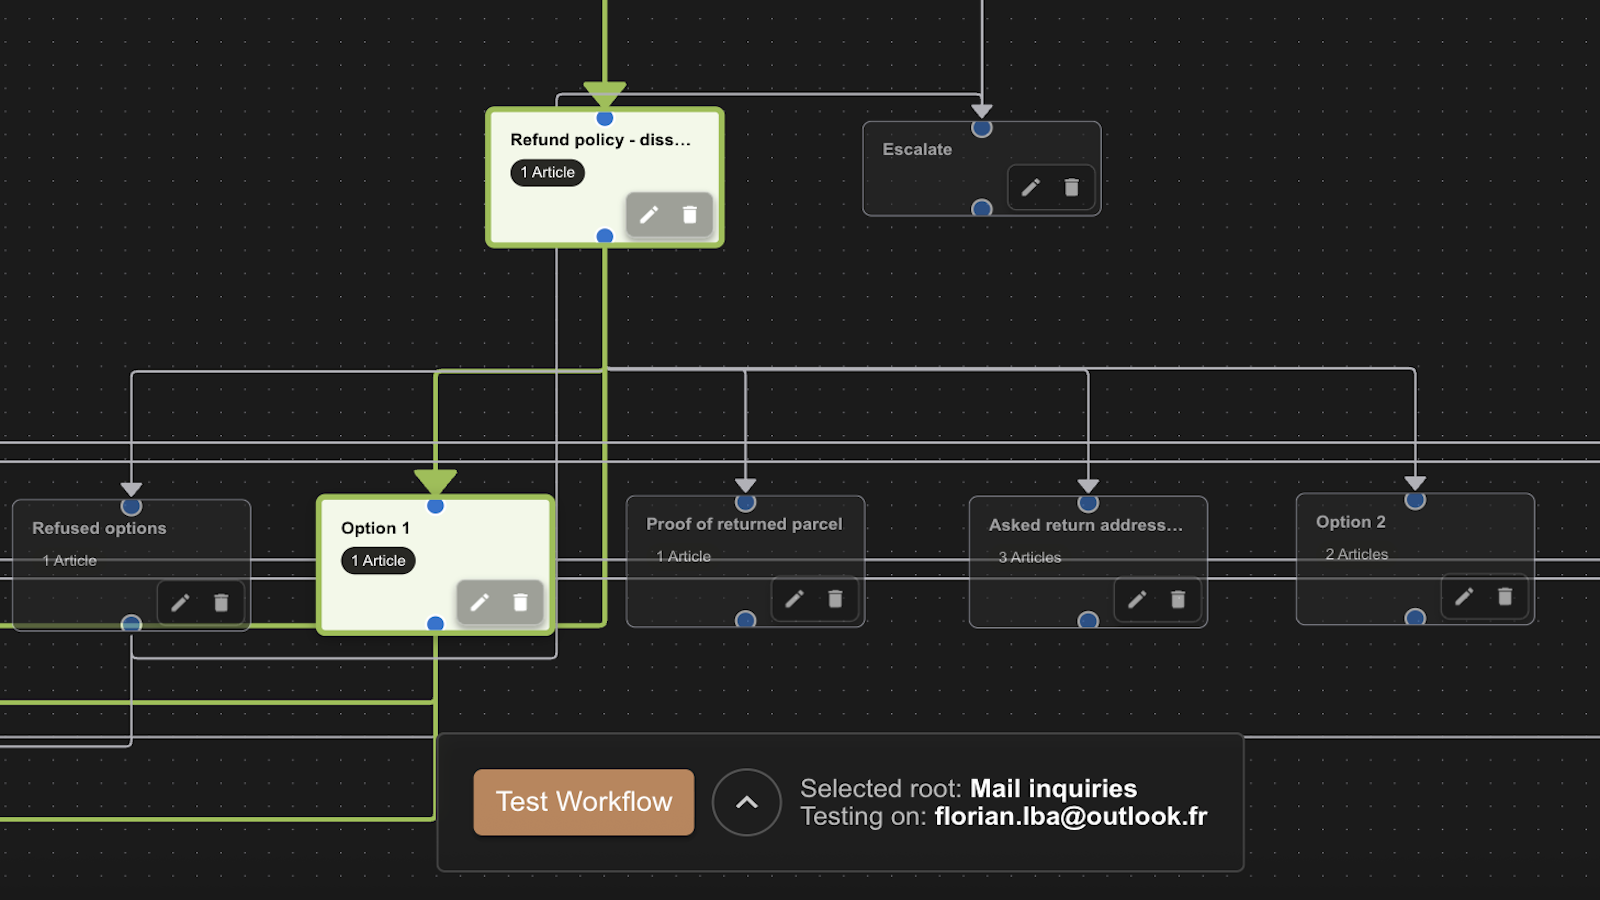Screen dimensions: 1600x900
Task: Delete the Asked return address node
Action: tap(1179, 599)
